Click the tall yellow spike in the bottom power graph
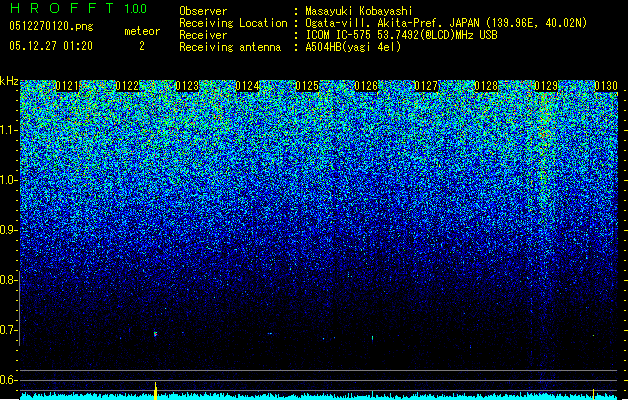The height and width of the screenshot is (400, 629). (156, 391)
